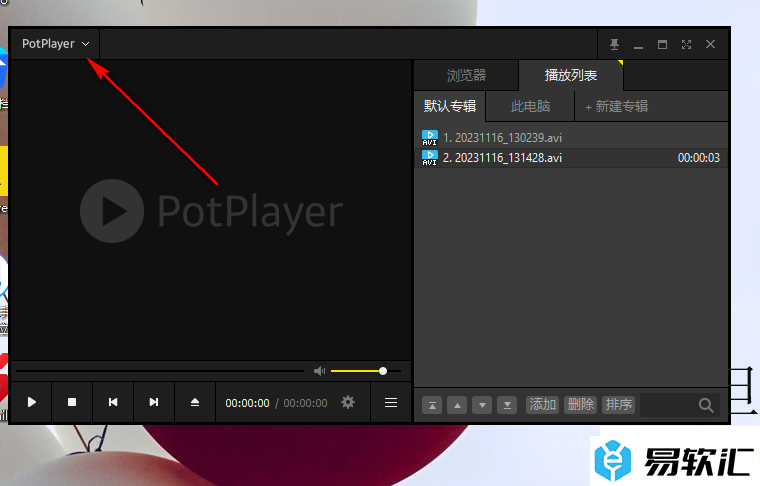Viewport: 760px width, 486px height.
Task: Open the PotPlayer main menu dropdown
Action: click(55, 44)
